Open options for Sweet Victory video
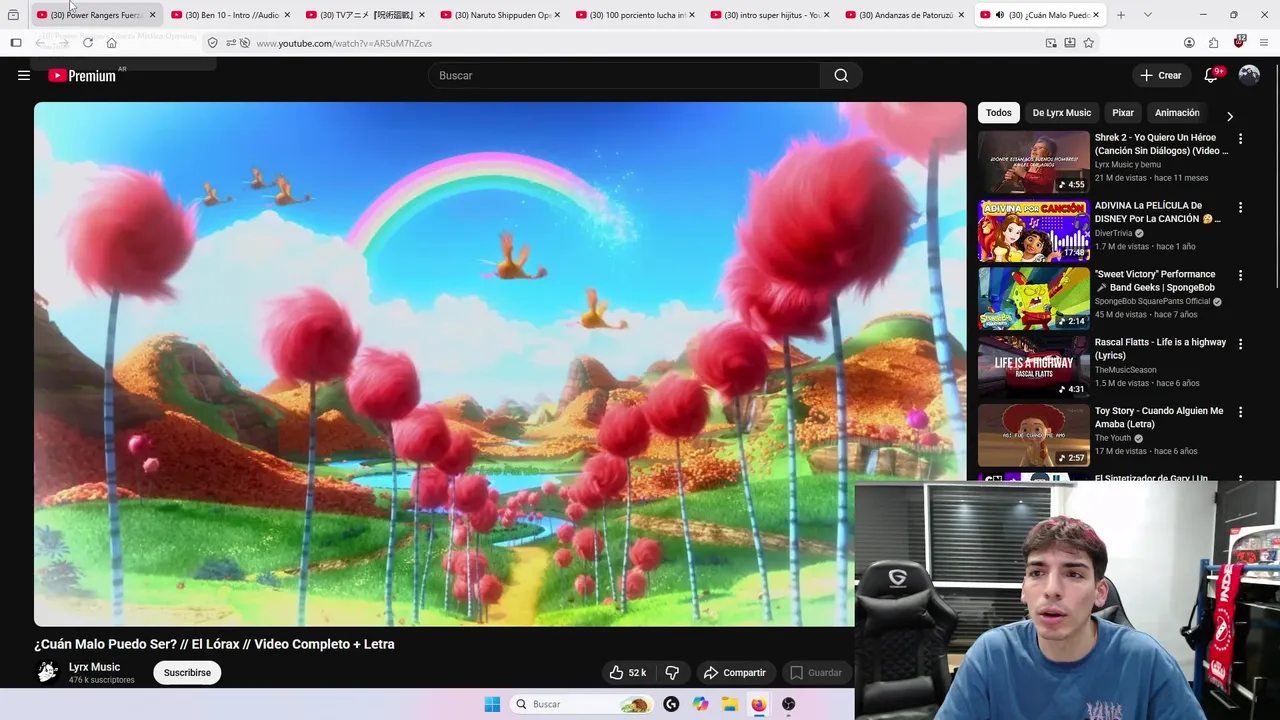The height and width of the screenshot is (720, 1280). tap(1240, 275)
